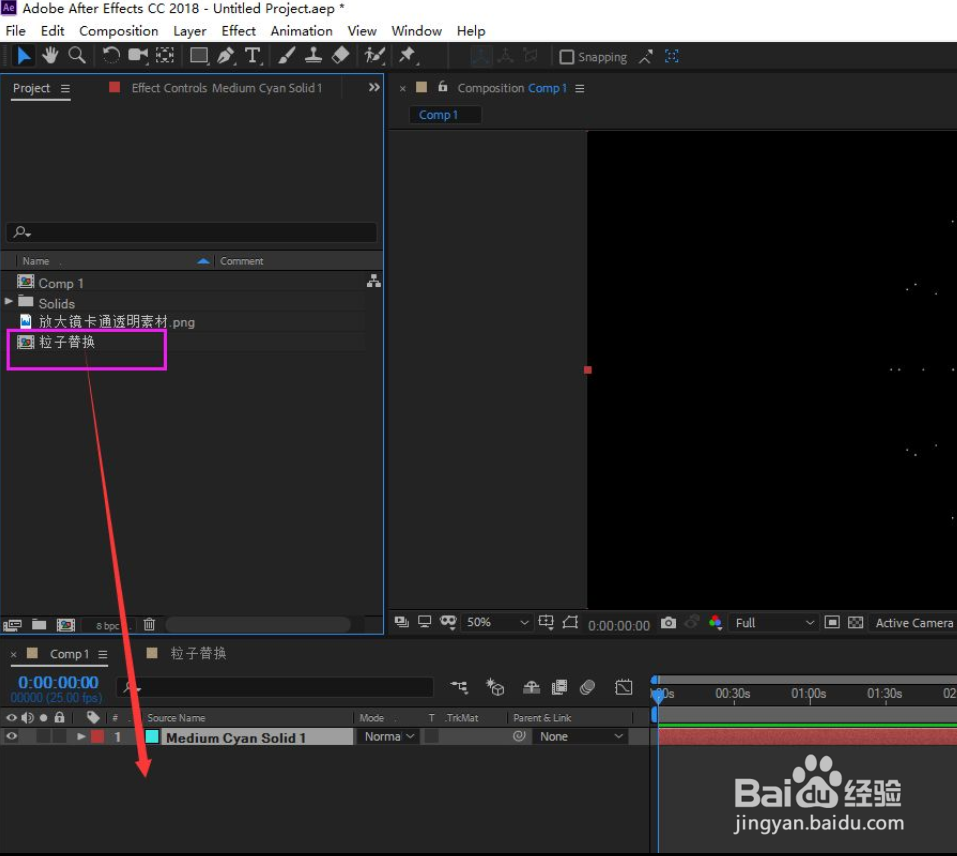957x856 pixels.
Task: Select the Brush tool
Action: tap(286, 56)
